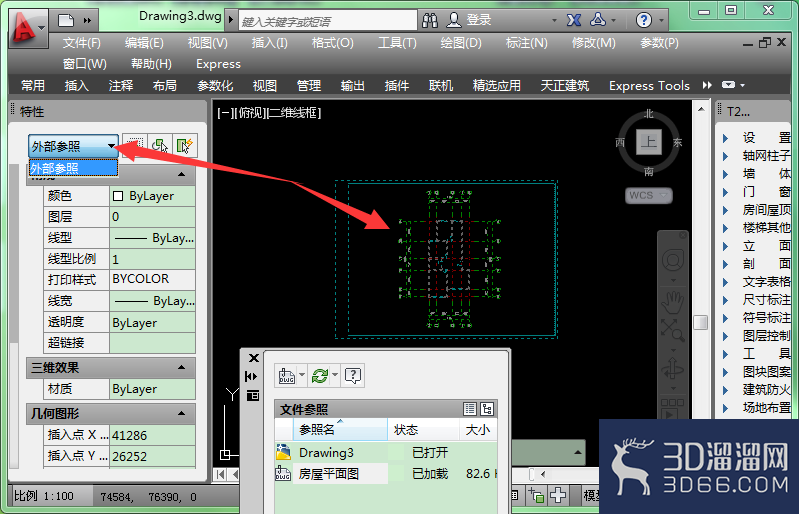Click the Orbit icon in navigation bar
The image size is (799, 514).
[673, 368]
